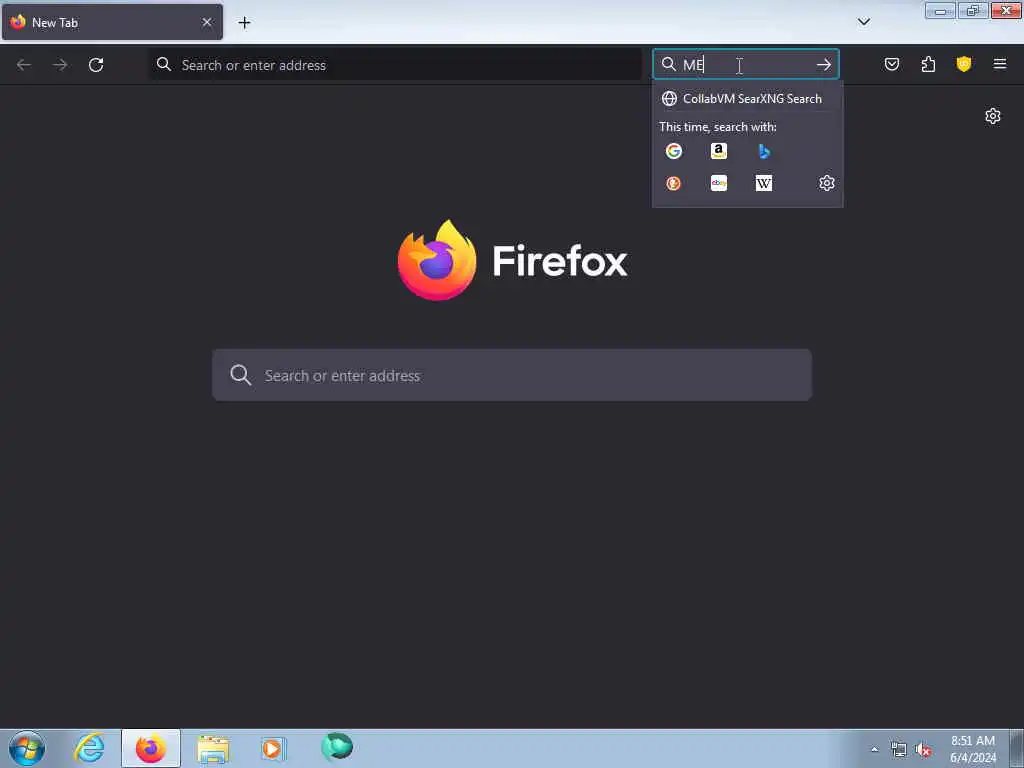Viewport: 1024px width, 768px height.
Task: Close the New Tab tab
Action: 206,22
